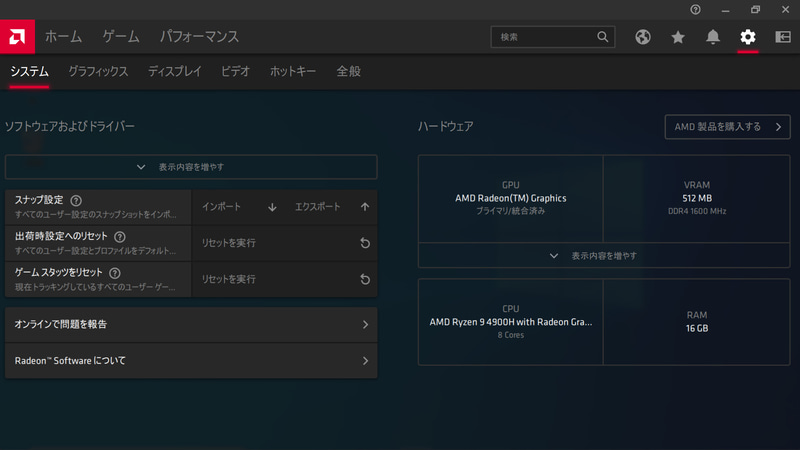Click the AMD logo icon

click(17, 37)
